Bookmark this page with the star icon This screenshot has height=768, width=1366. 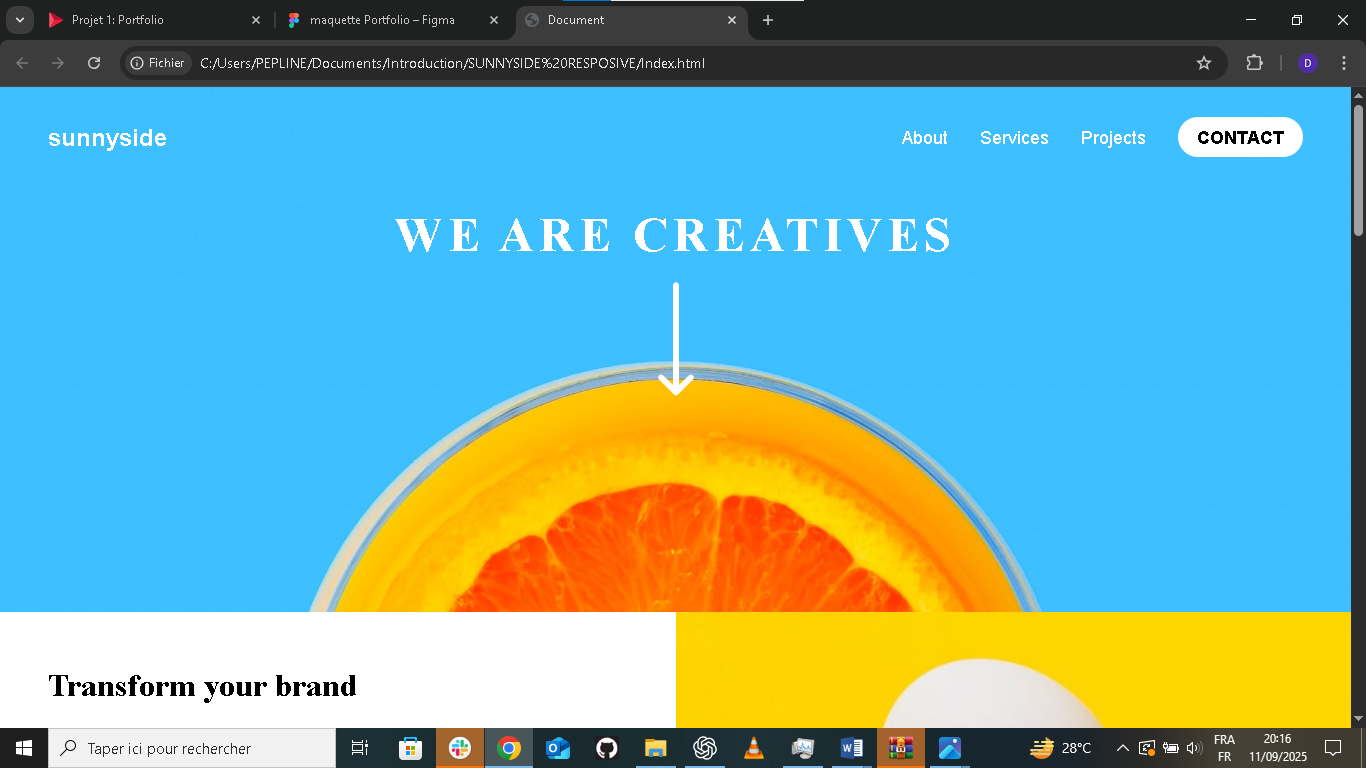point(1204,63)
